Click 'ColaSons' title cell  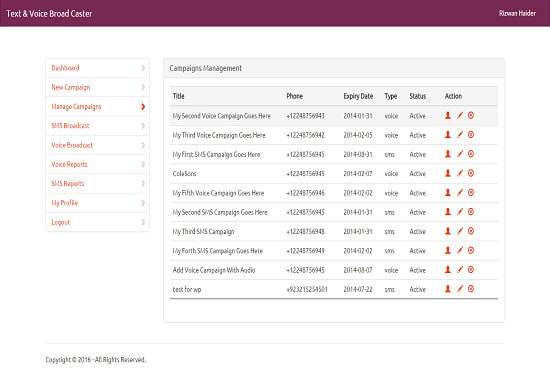point(185,174)
